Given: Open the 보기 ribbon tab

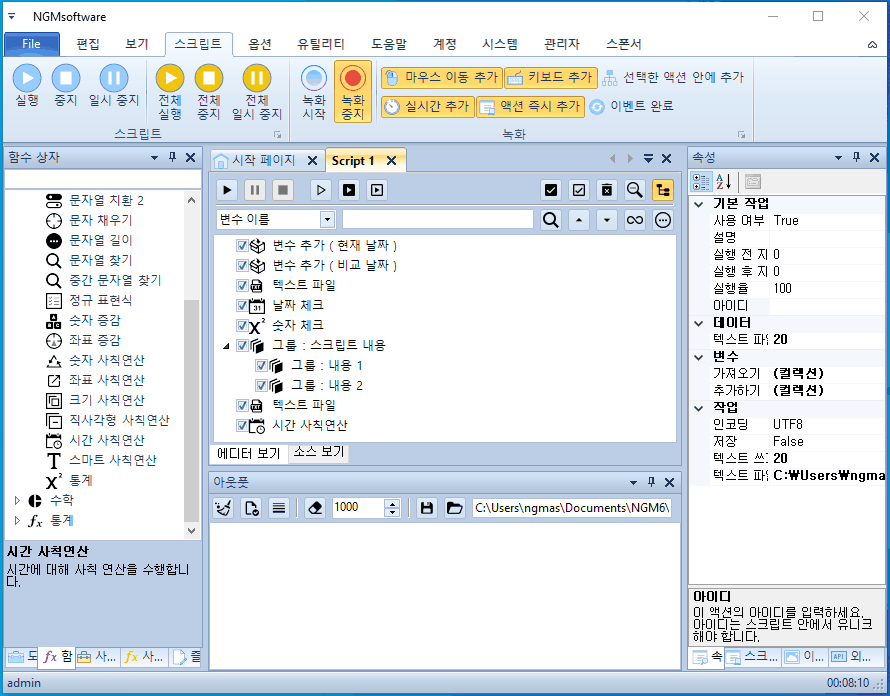Looking at the screenshot, I should click(x=137, y=44).
